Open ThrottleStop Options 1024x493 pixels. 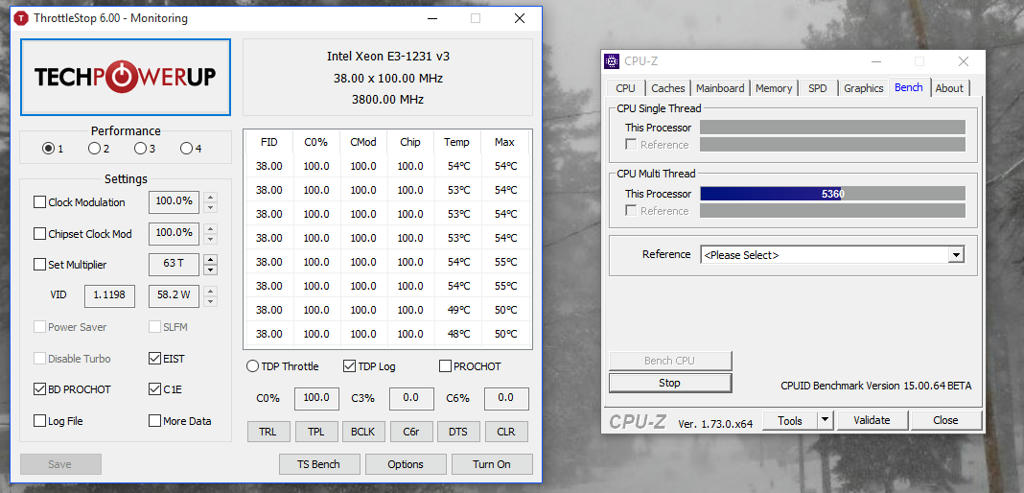pos(405,464)
